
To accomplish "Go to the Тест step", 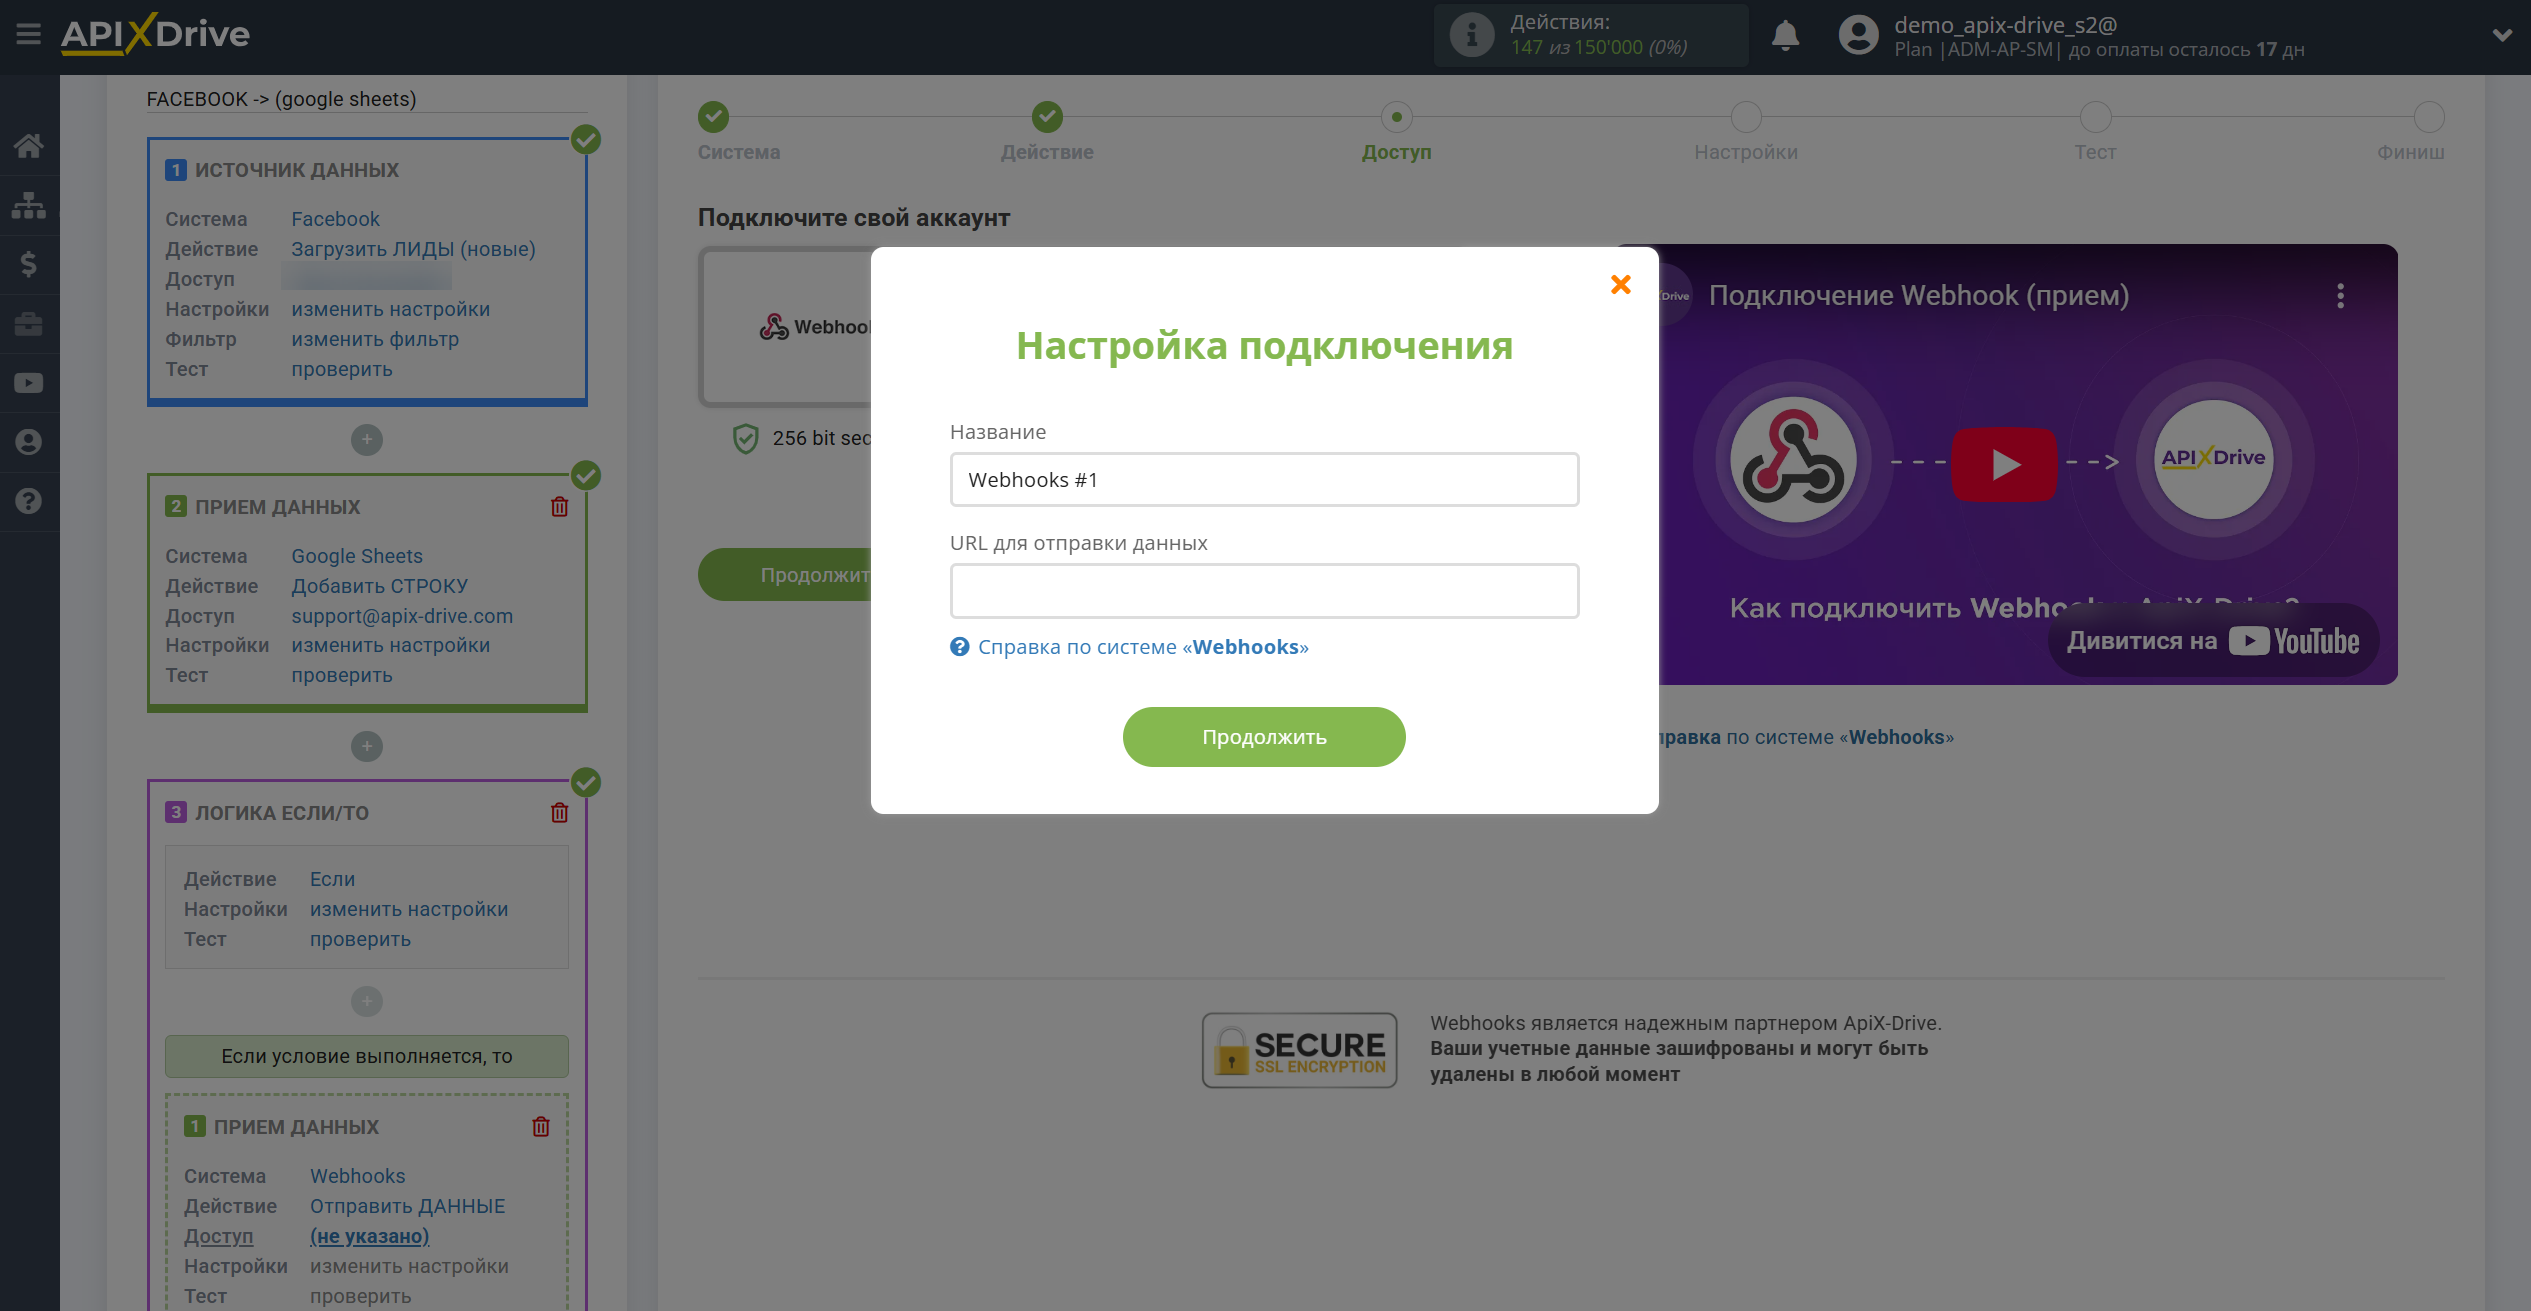I will click(x=2095, y=117).
